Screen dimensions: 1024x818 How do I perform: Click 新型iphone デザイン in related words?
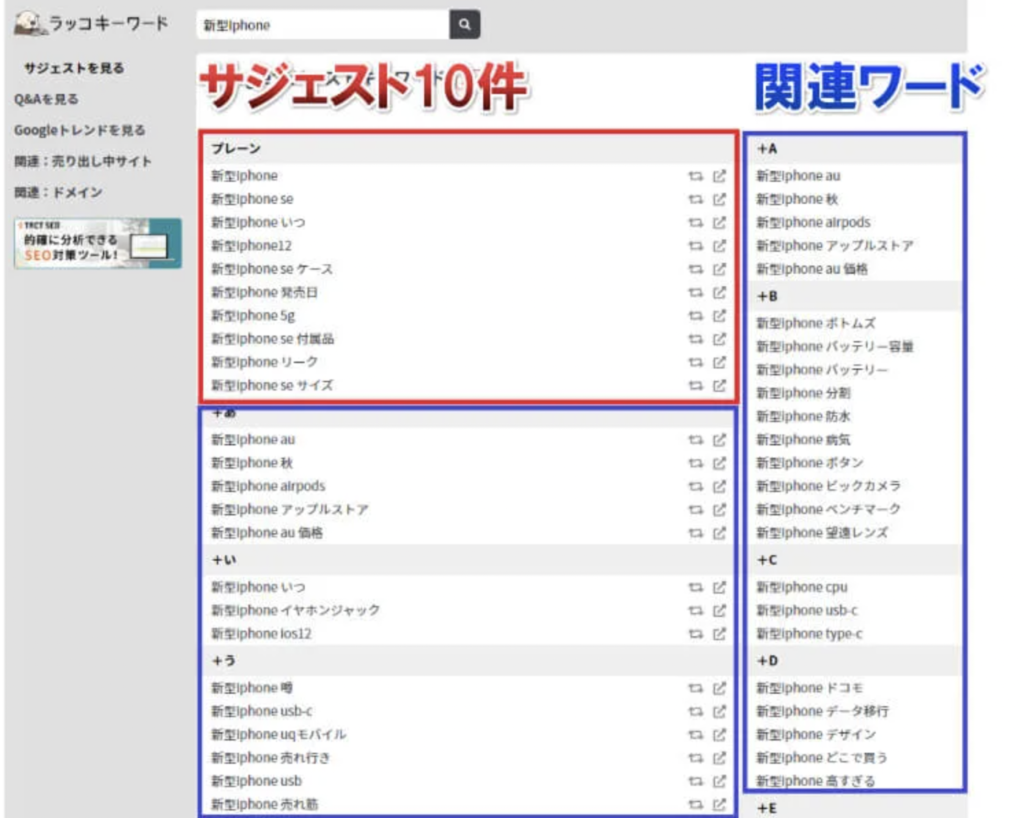[816, 734]
